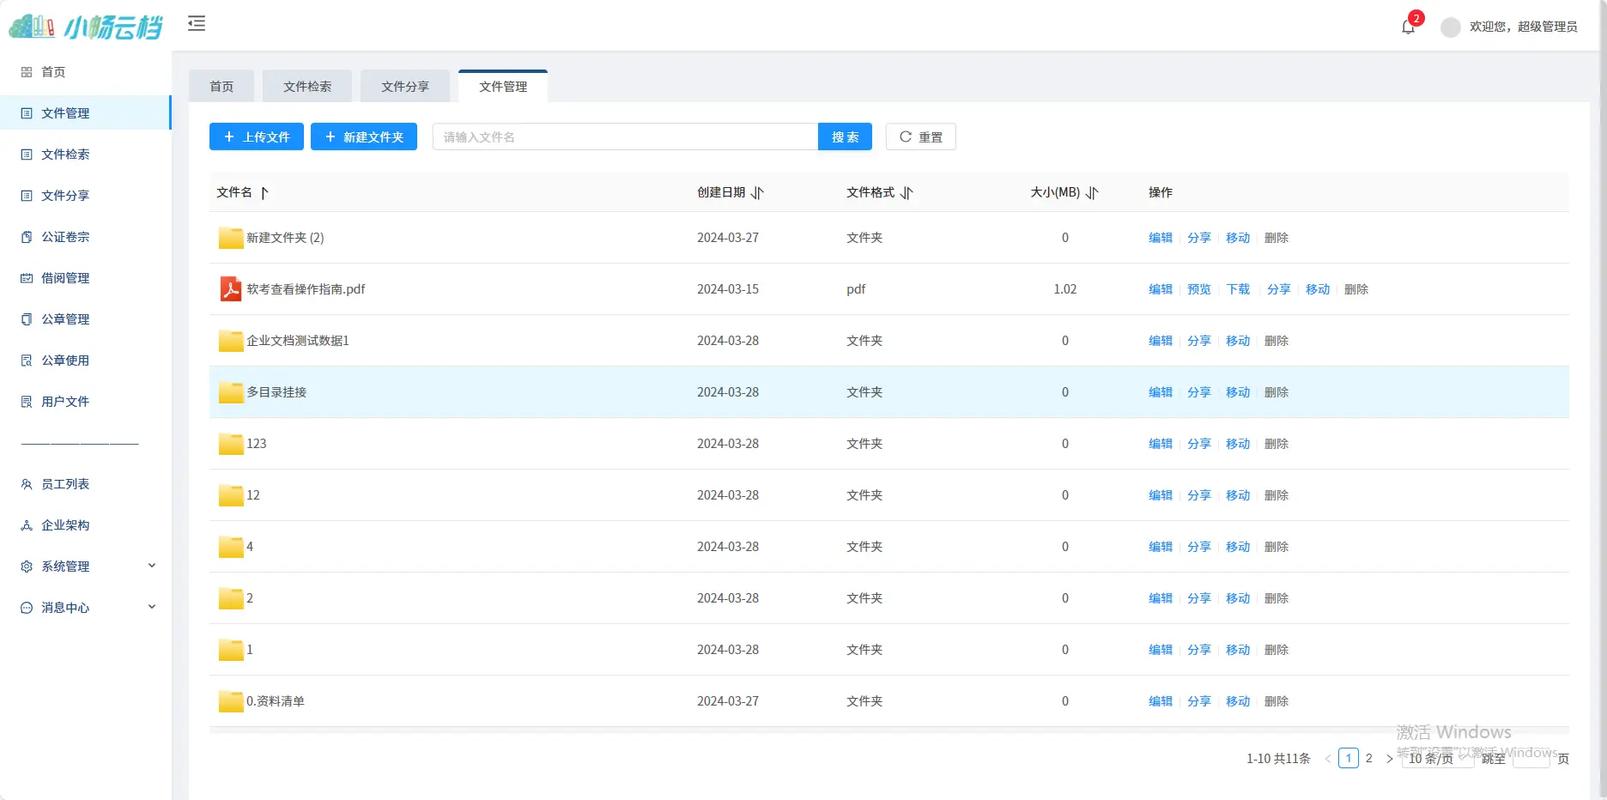Collapse the sidebar with the menu-fold icon

[x=196, y=23]
